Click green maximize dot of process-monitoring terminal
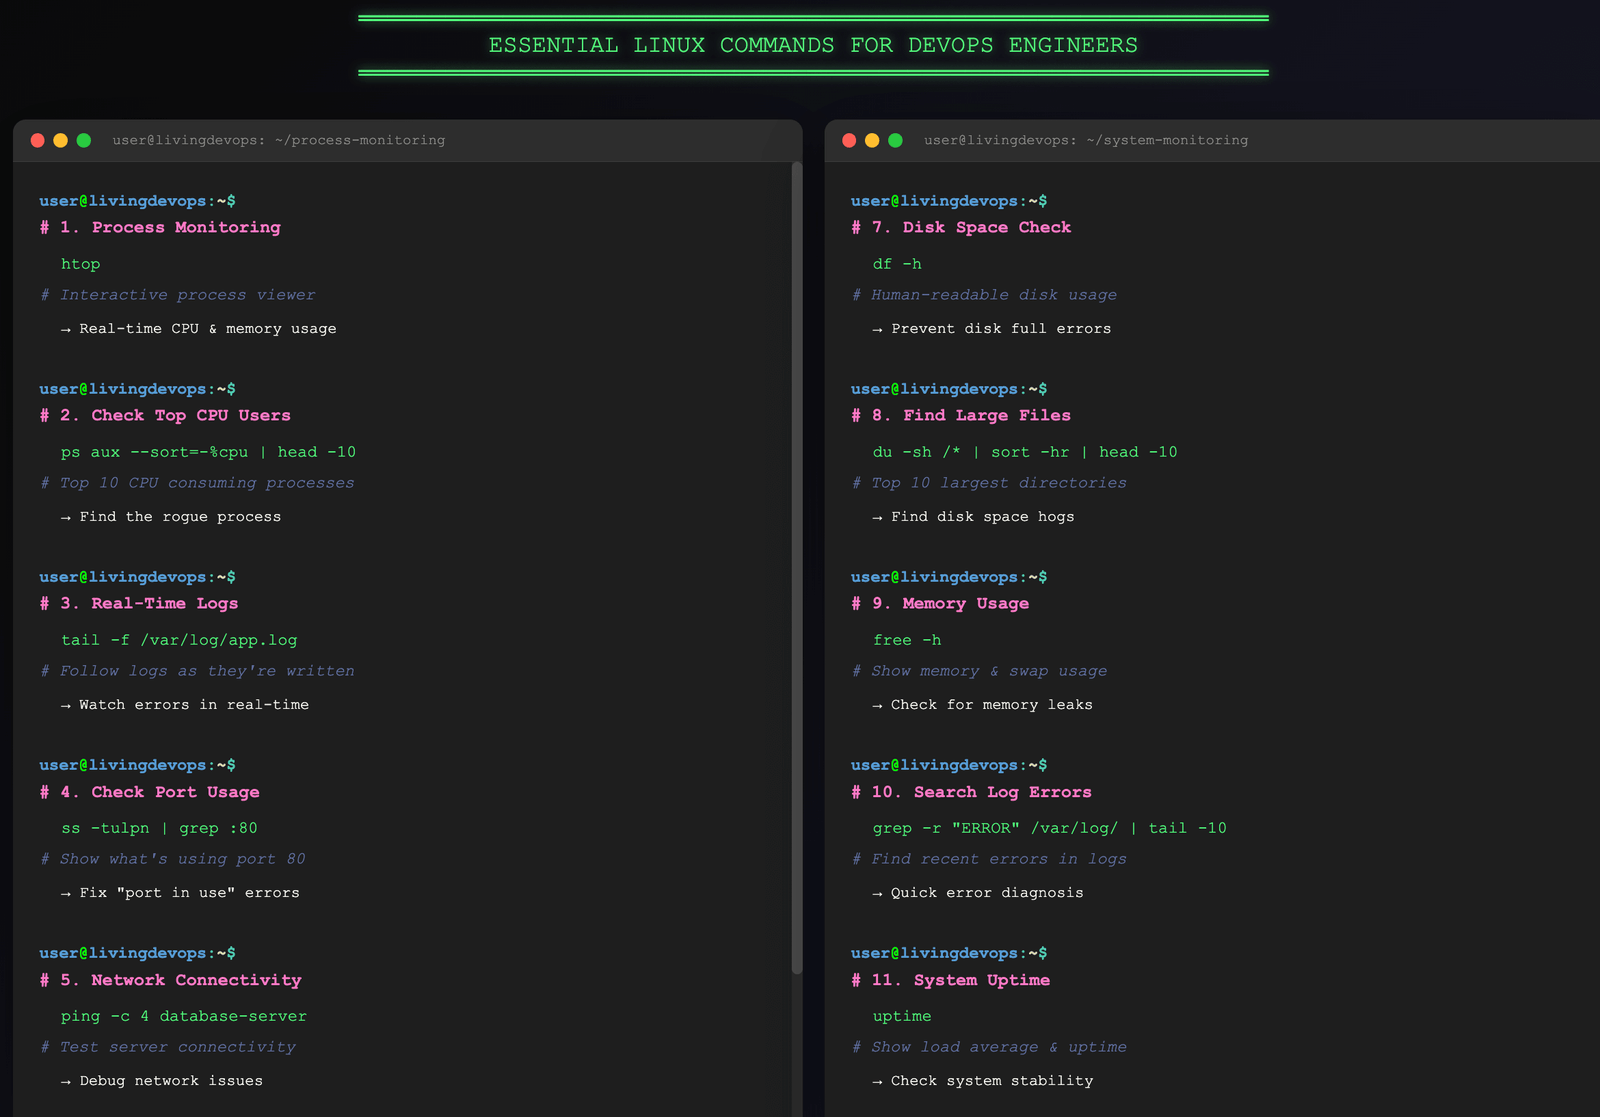Image resolution: width=1600 pixels, height=1117 pixels. [84, 140]
